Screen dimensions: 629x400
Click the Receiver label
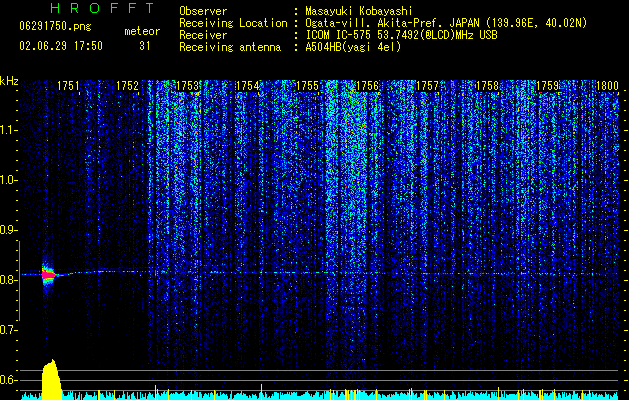coord(203,35)
